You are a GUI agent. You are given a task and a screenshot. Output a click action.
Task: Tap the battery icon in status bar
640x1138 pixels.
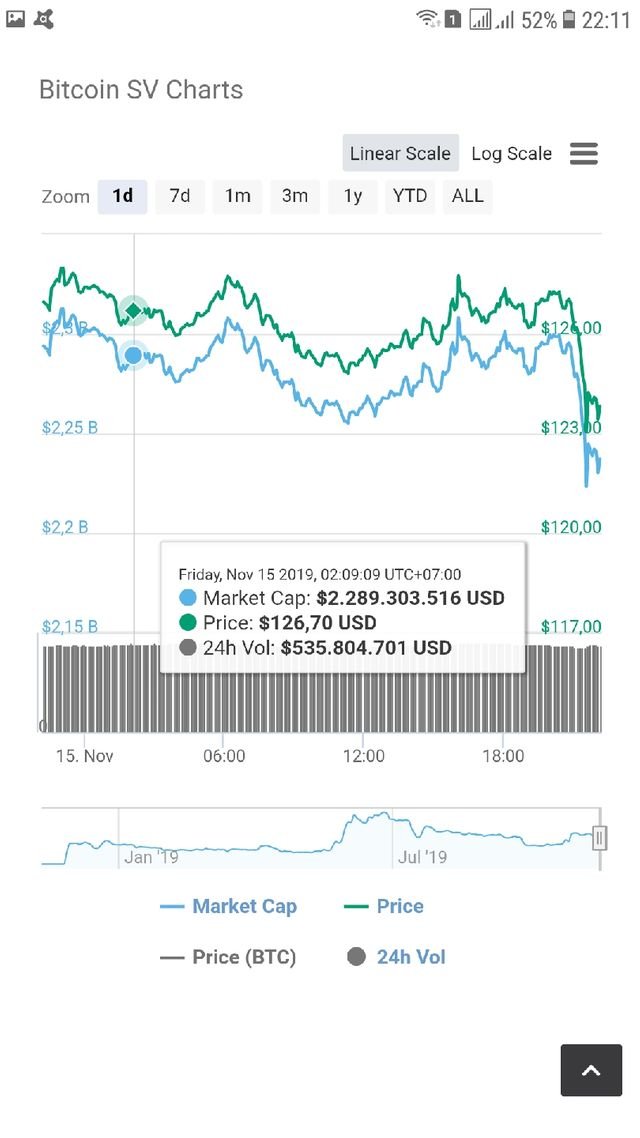click(569, 19)
